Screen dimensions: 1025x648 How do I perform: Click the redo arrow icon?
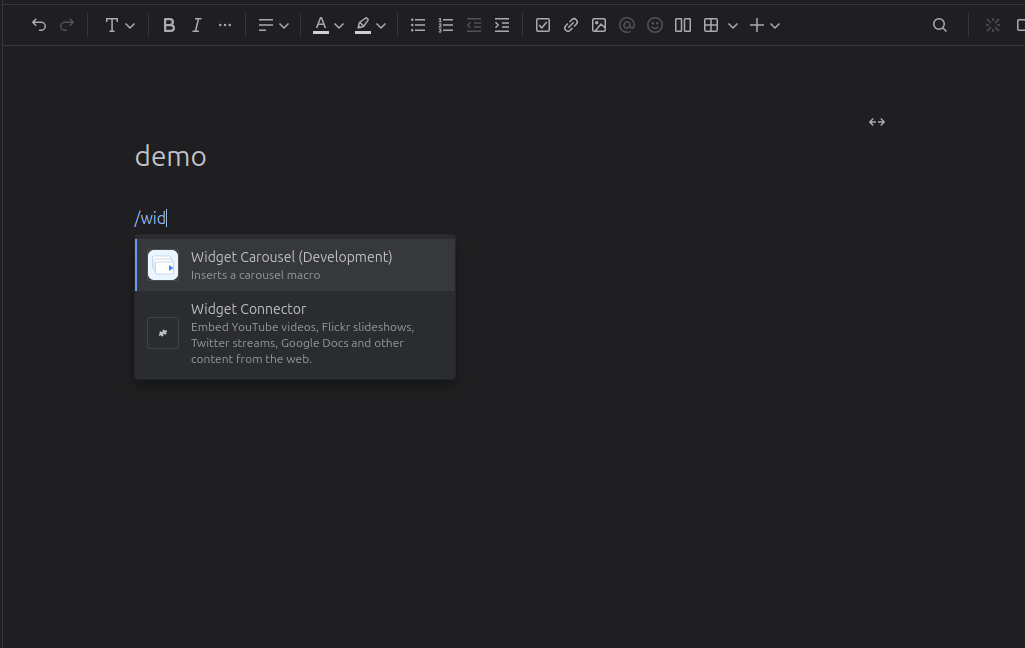(x=67, y=26)
